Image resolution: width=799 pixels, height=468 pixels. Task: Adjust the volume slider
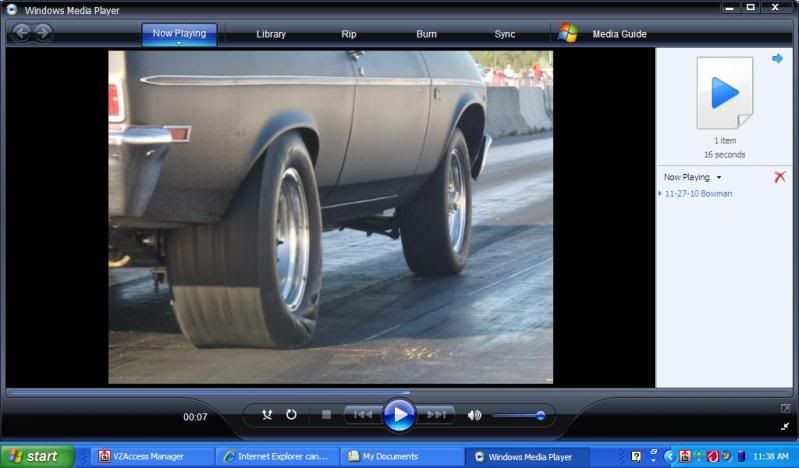coord(519,415)
